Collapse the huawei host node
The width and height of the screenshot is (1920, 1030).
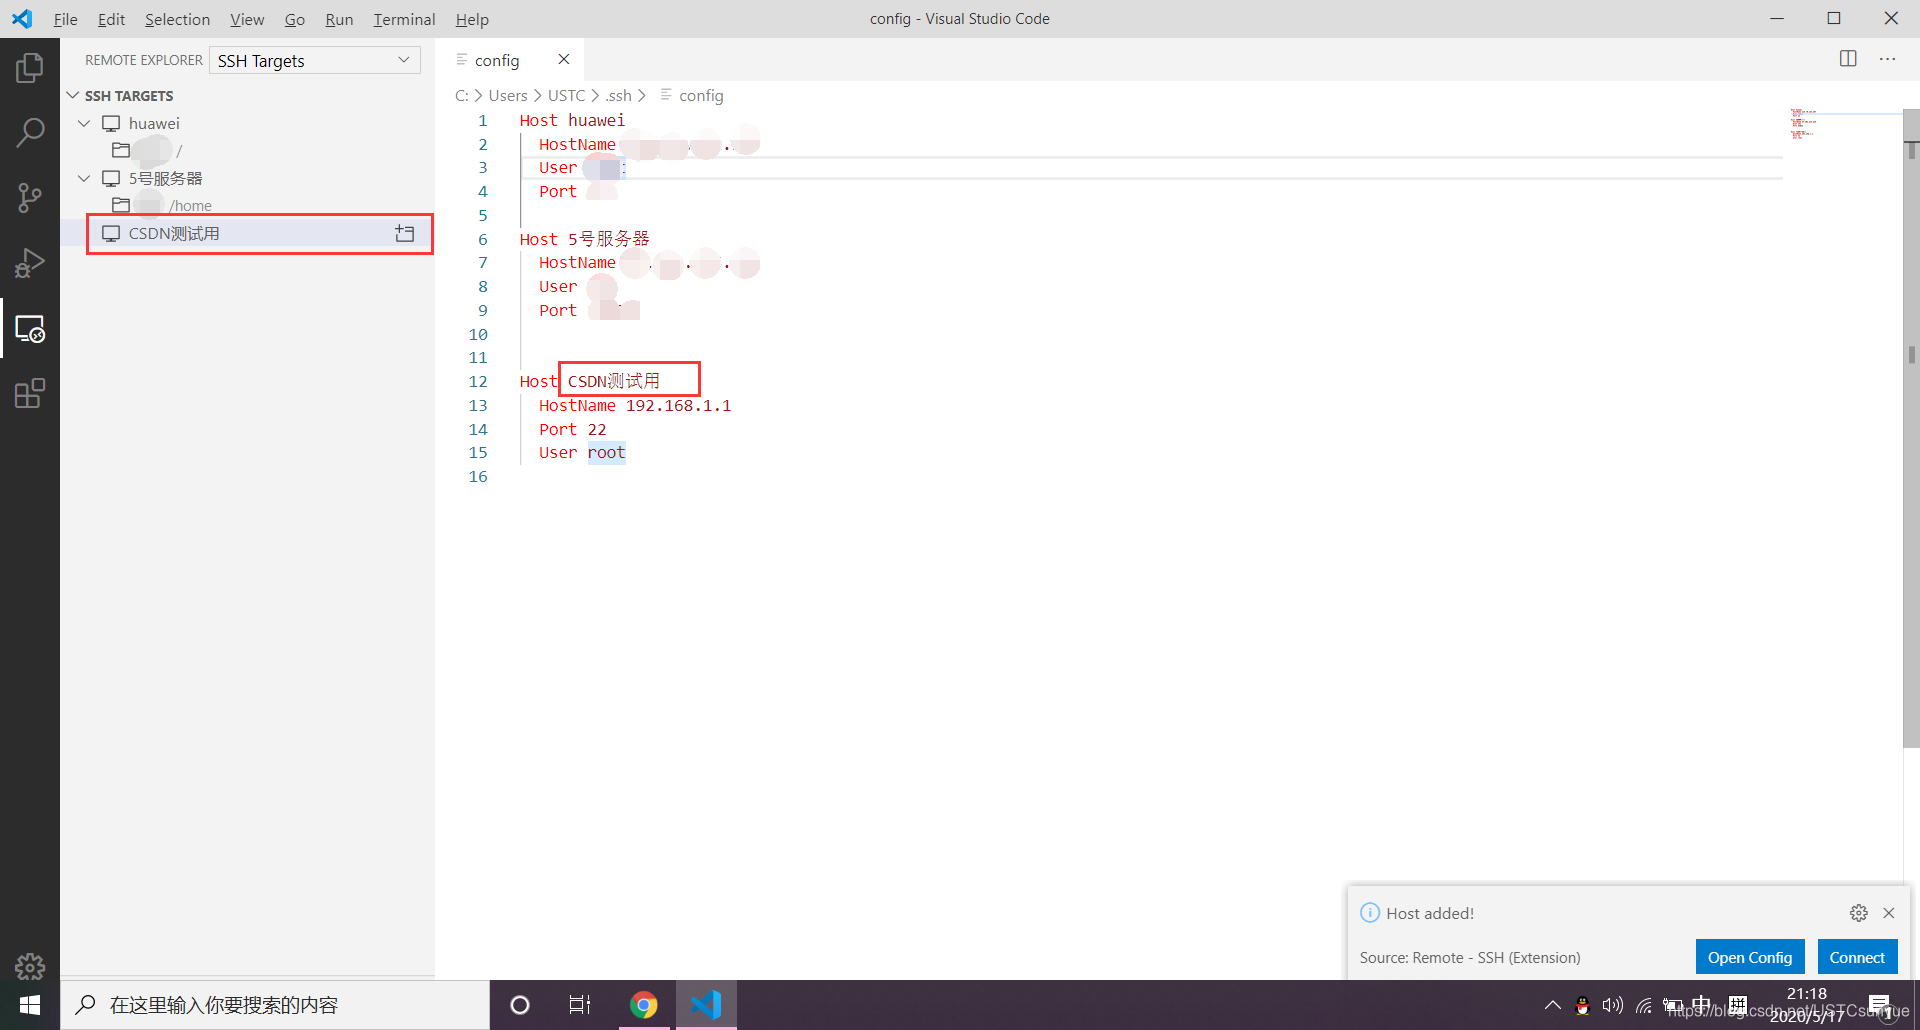(84, 123)
